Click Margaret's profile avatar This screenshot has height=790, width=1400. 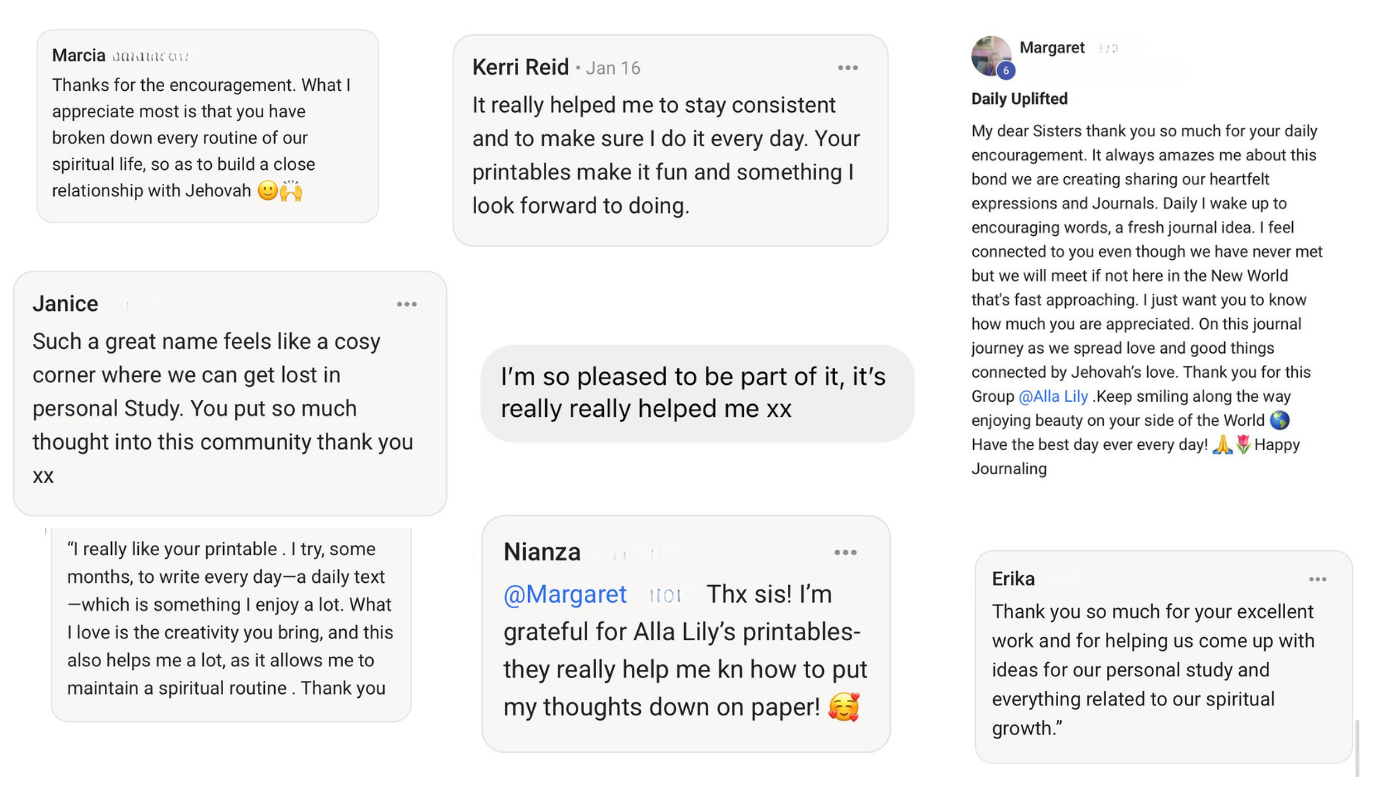(991, 56)
